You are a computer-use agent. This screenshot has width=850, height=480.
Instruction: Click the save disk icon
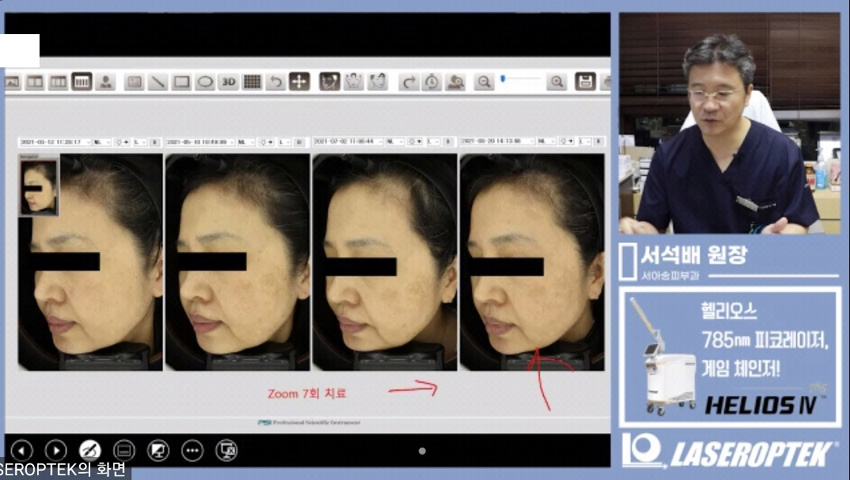point(585,82)
